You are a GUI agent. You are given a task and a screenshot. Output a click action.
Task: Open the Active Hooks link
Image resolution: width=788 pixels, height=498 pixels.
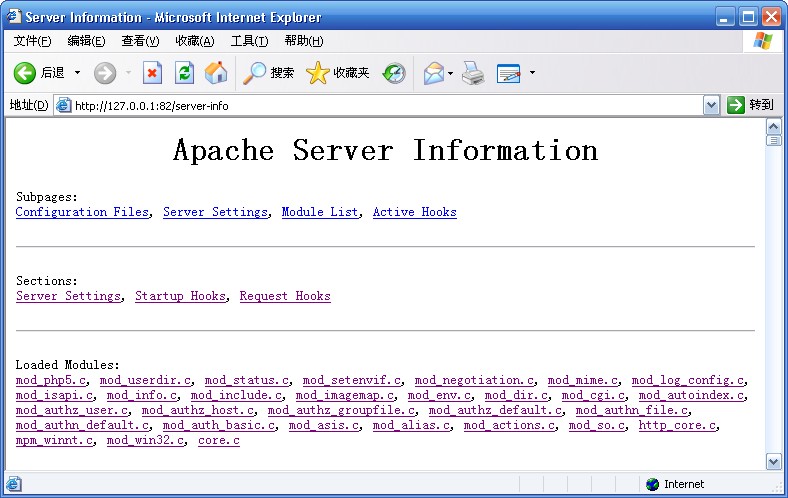[x=415, y=212]
